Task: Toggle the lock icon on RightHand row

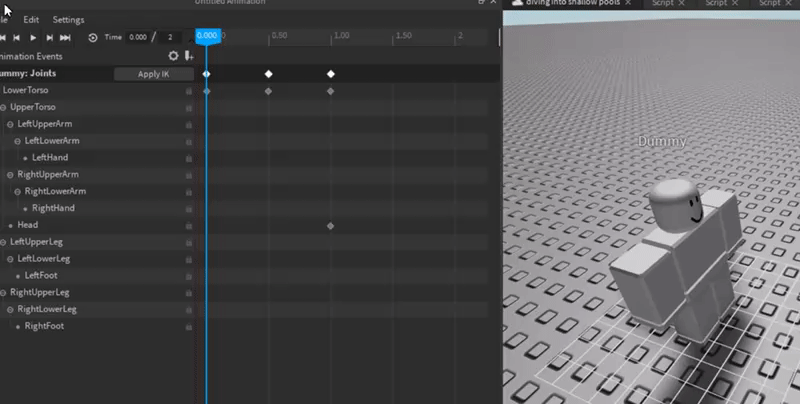Action: 189,209
